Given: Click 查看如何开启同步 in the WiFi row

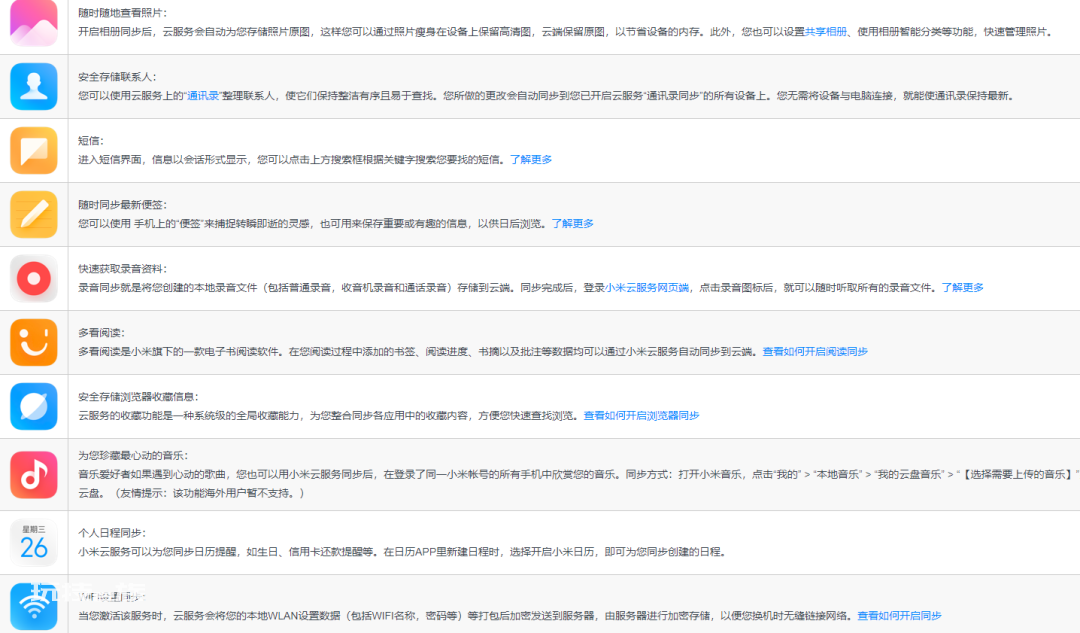Looking at the screenshot, I should [900, 616].
